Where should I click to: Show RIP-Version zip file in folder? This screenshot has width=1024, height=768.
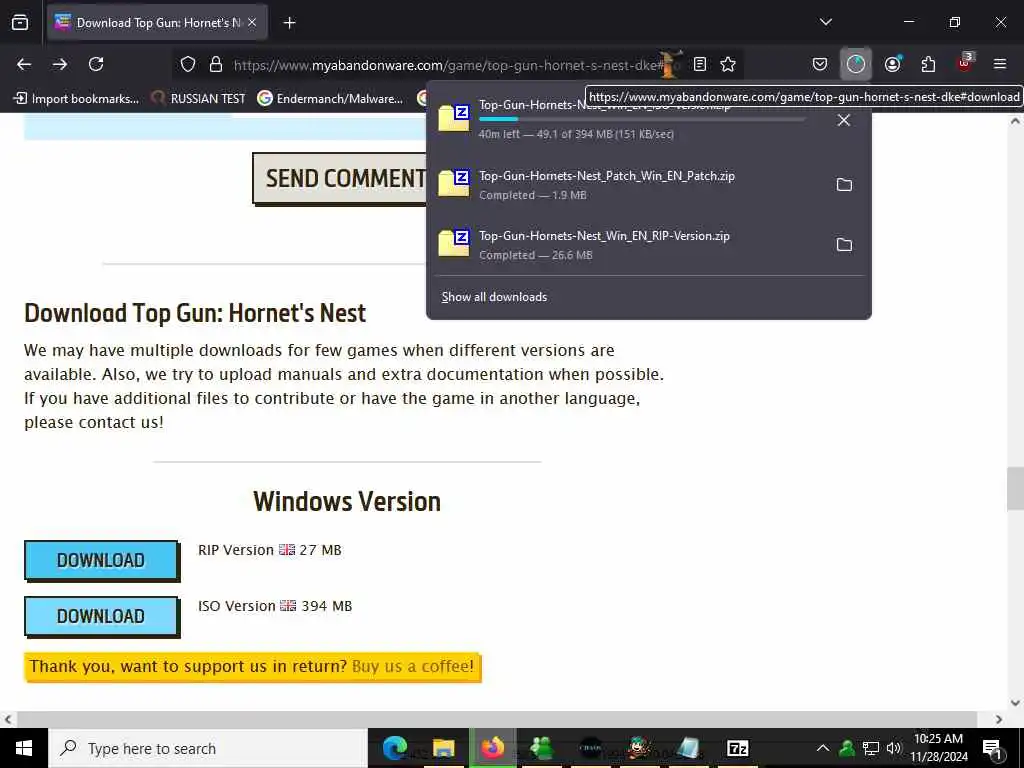pyautogui.click(x=844, y=245)
